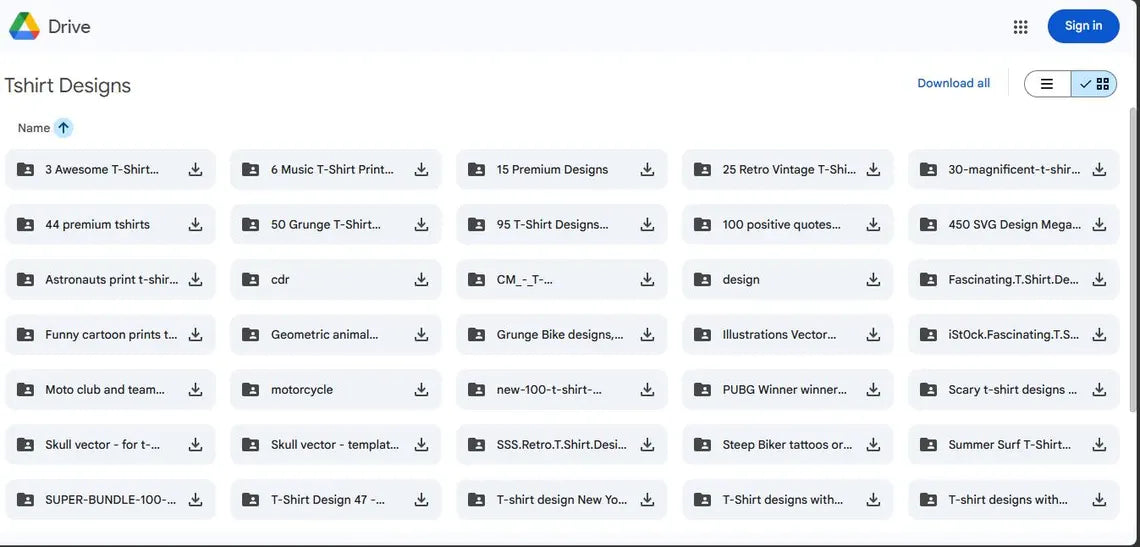Open the T-Shirt Design 47 folder
1140x547 pixels.
coord(336,500)
